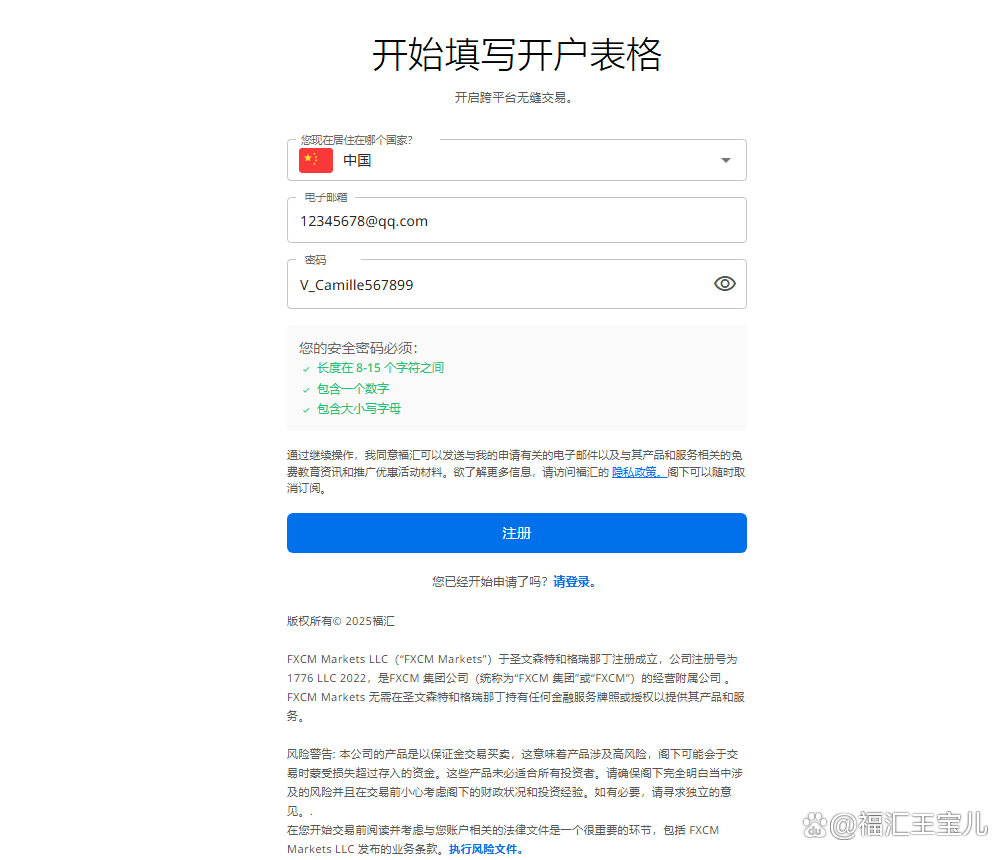Click the green checkmark beside '包含一个数字'

point(305,388)
